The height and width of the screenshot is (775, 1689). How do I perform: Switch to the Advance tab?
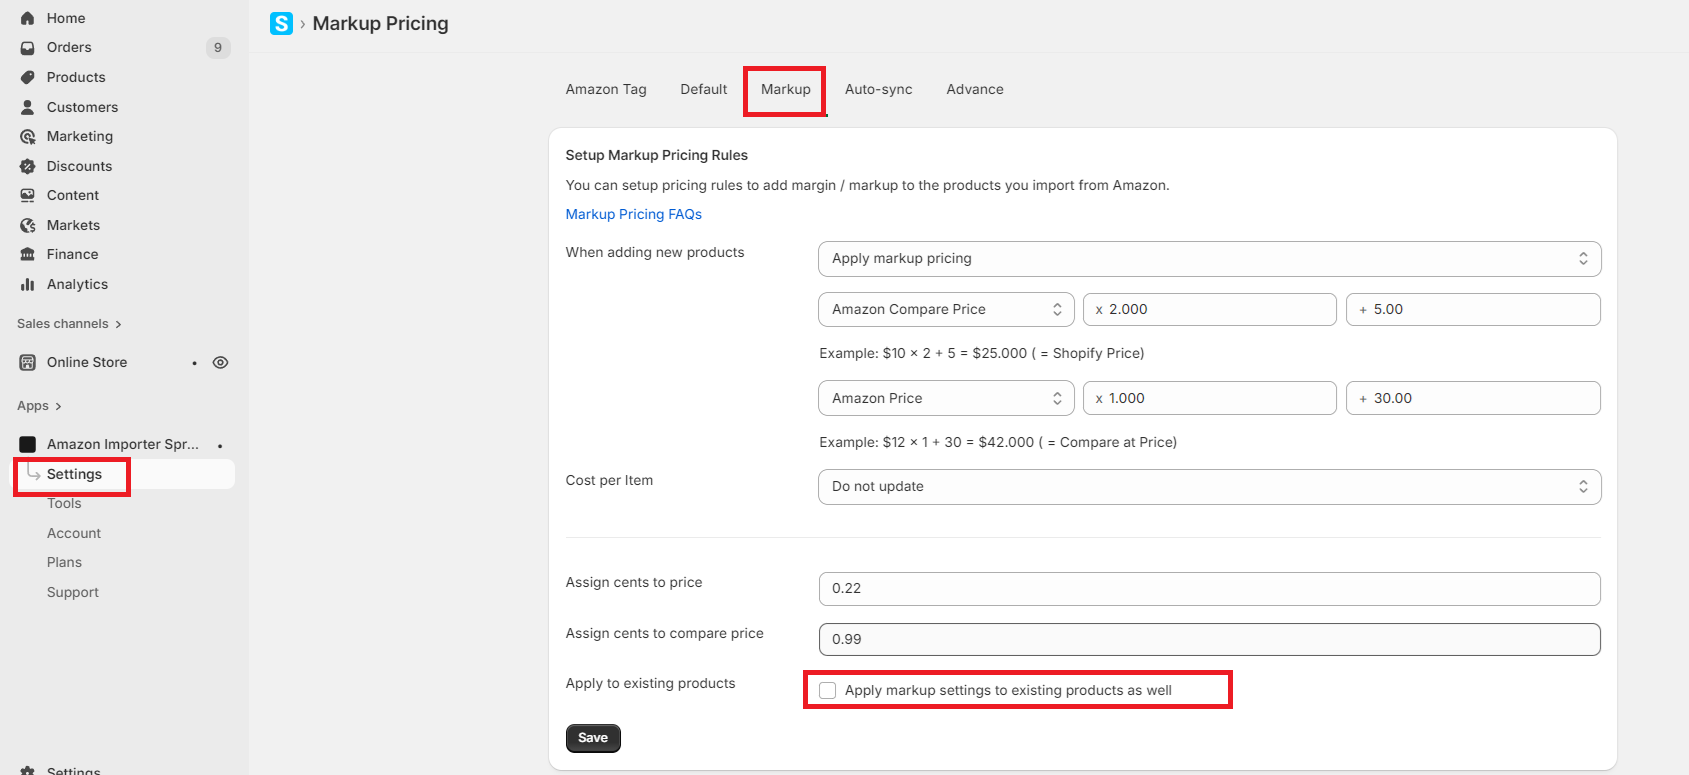[975, 89]
